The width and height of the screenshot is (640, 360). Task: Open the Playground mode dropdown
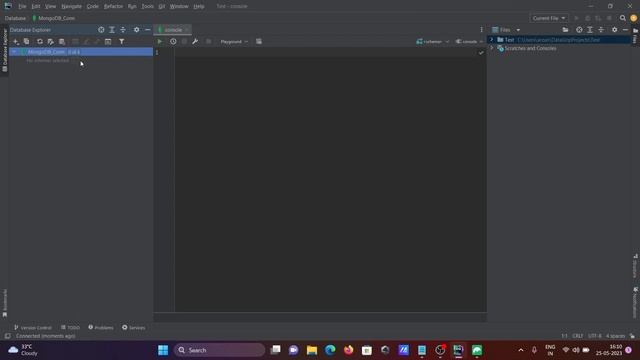tap(234, 42)
